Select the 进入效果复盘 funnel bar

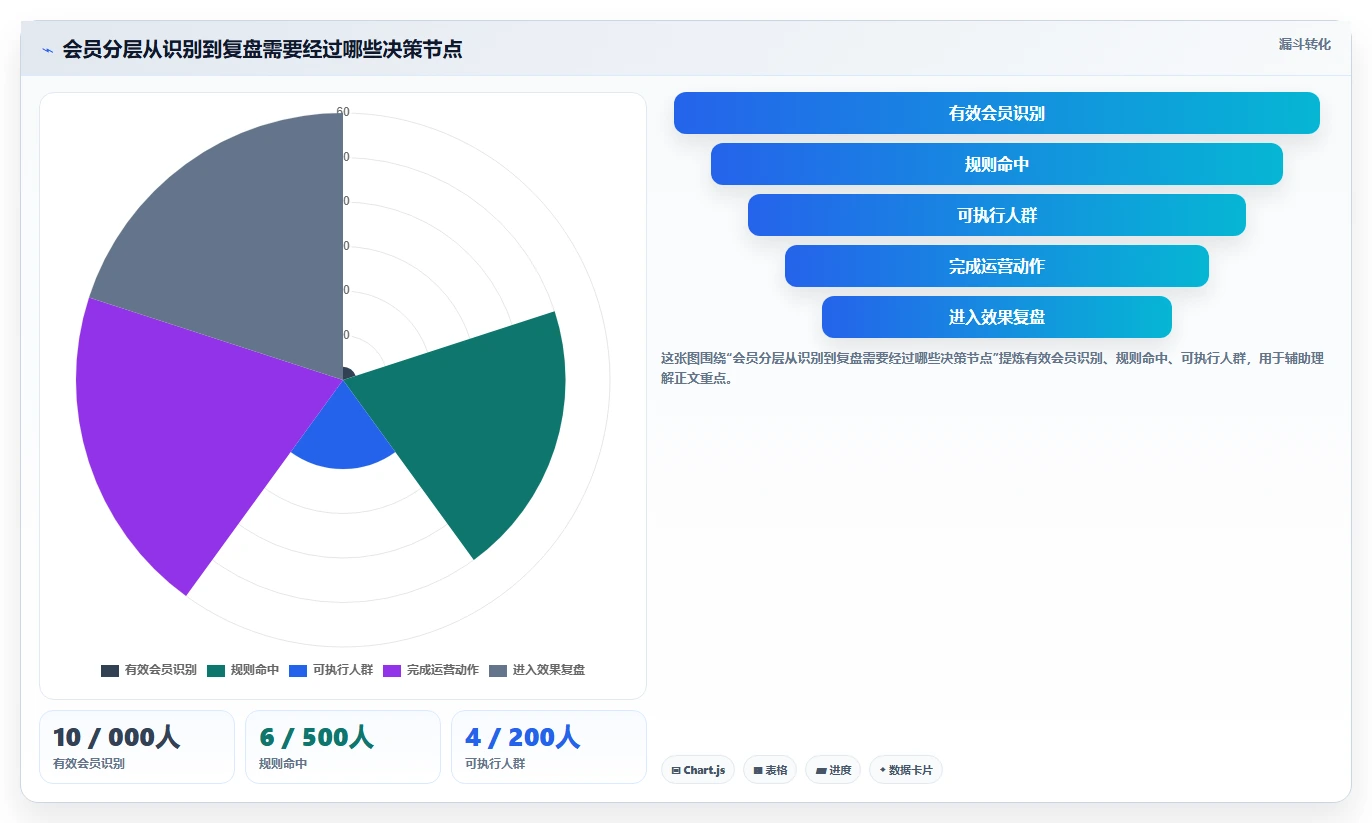[x=997, y=317]
